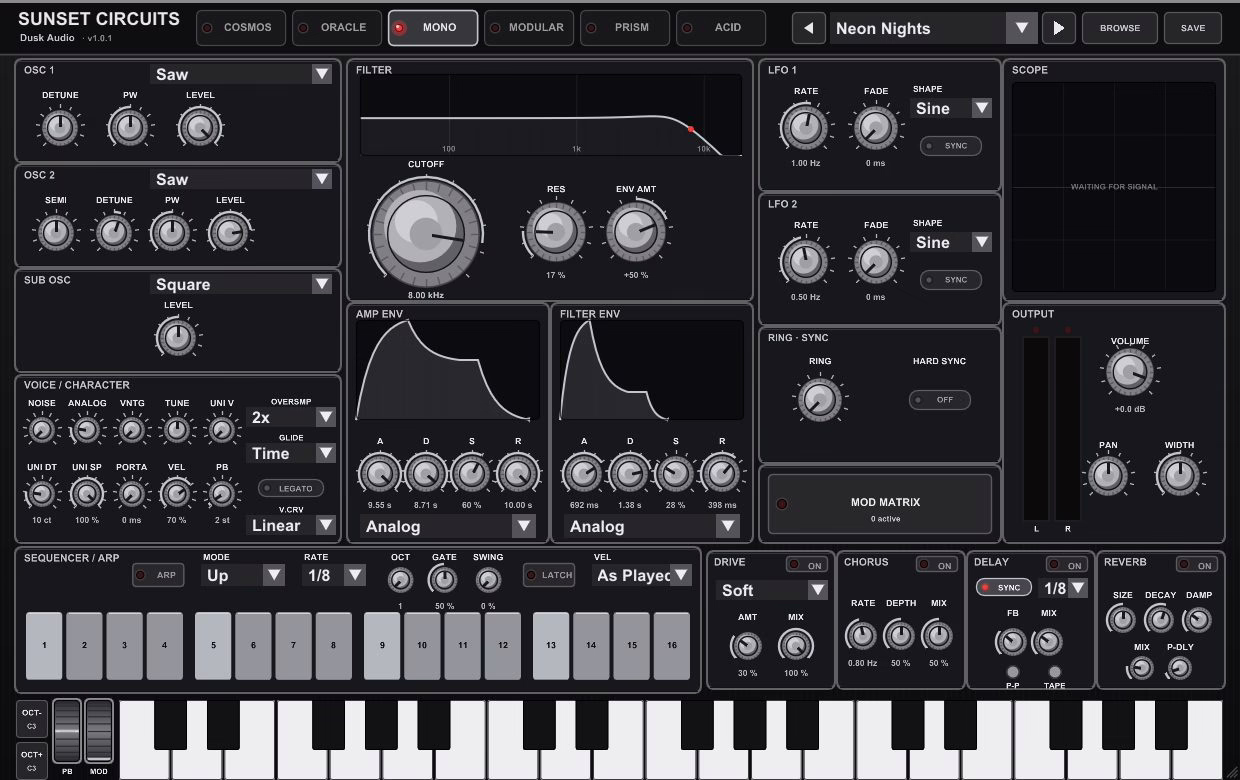The height and width of the screenshot is (780, 1240).
Task: Enable the ARP toggle
Action: [x=158, y=575]
